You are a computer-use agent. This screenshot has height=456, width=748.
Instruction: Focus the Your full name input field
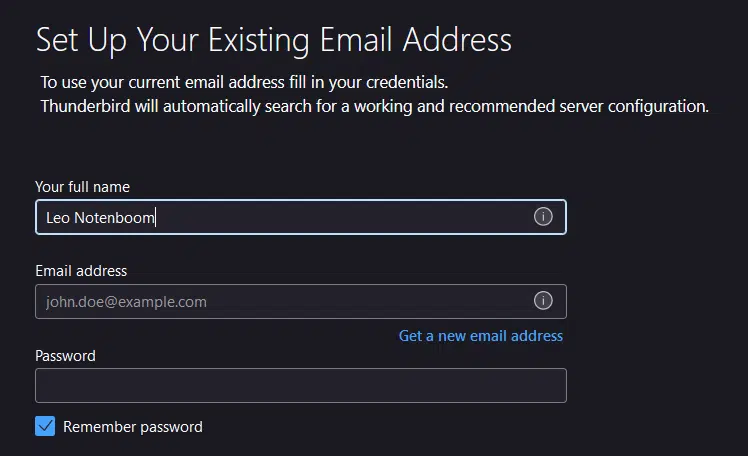click(x=301, y=217)
